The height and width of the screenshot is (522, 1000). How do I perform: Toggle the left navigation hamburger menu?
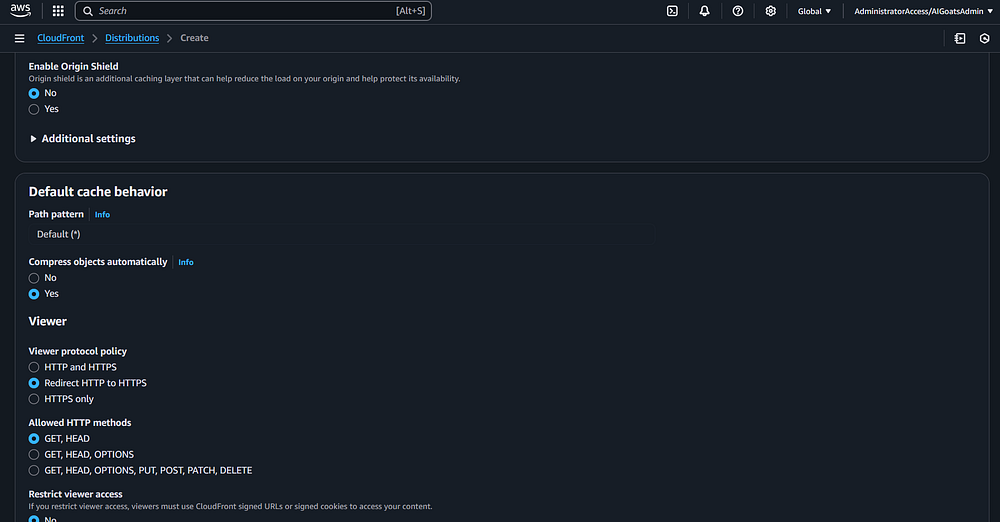coord(19,38)
